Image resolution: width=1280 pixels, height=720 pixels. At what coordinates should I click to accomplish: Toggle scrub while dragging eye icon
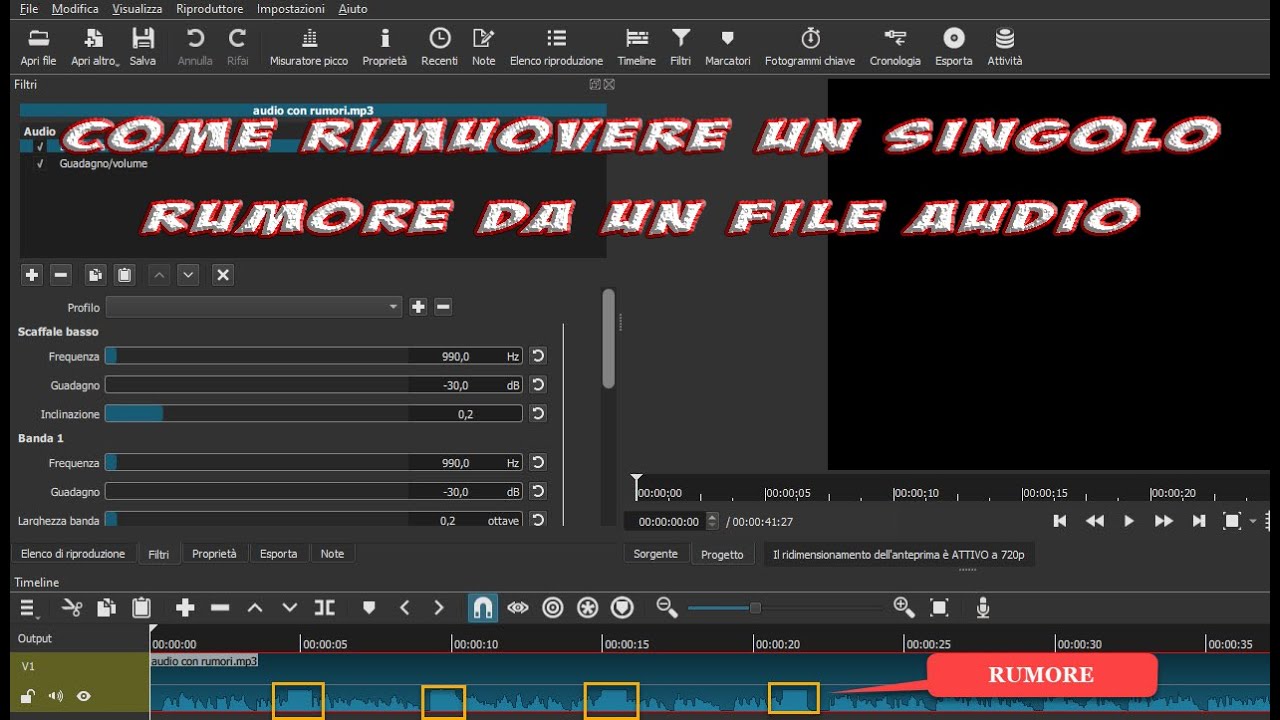coord(517,607)
